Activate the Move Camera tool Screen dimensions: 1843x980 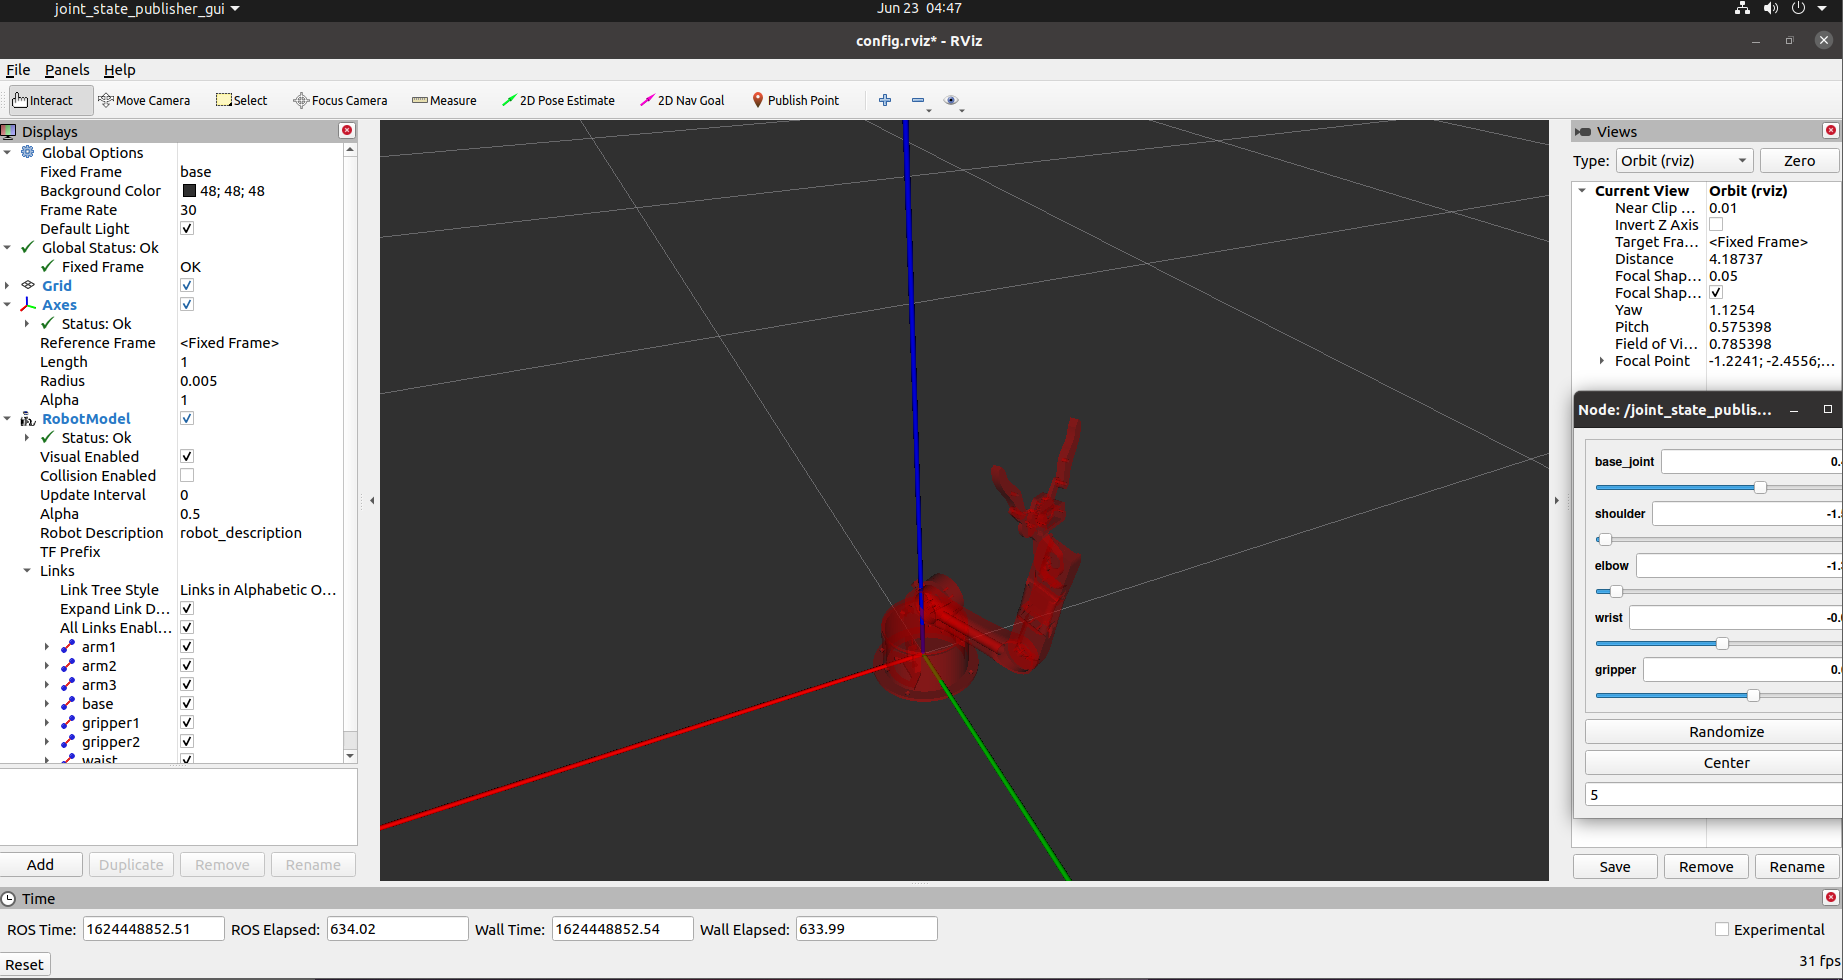144,100
